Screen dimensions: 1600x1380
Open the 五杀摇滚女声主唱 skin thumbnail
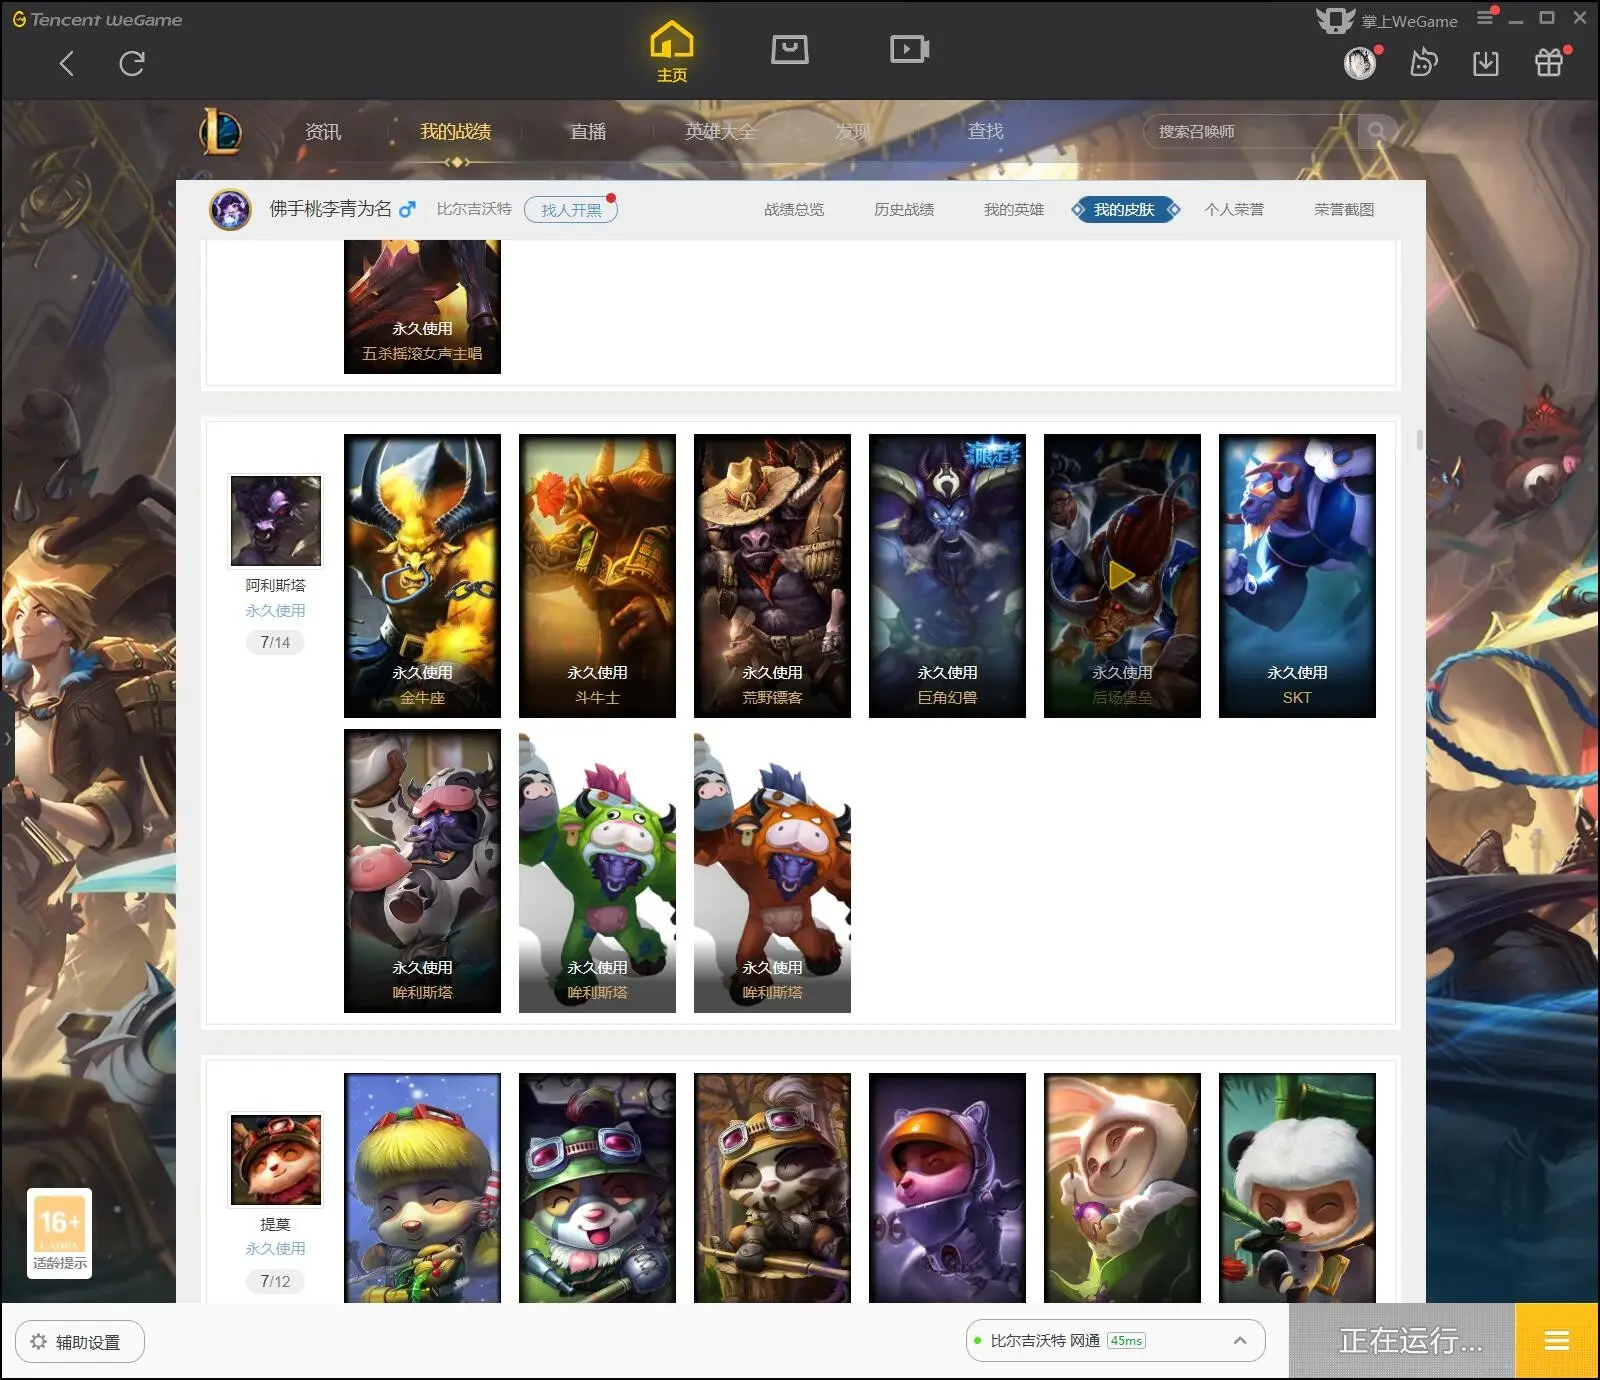(x=422, y=307)
